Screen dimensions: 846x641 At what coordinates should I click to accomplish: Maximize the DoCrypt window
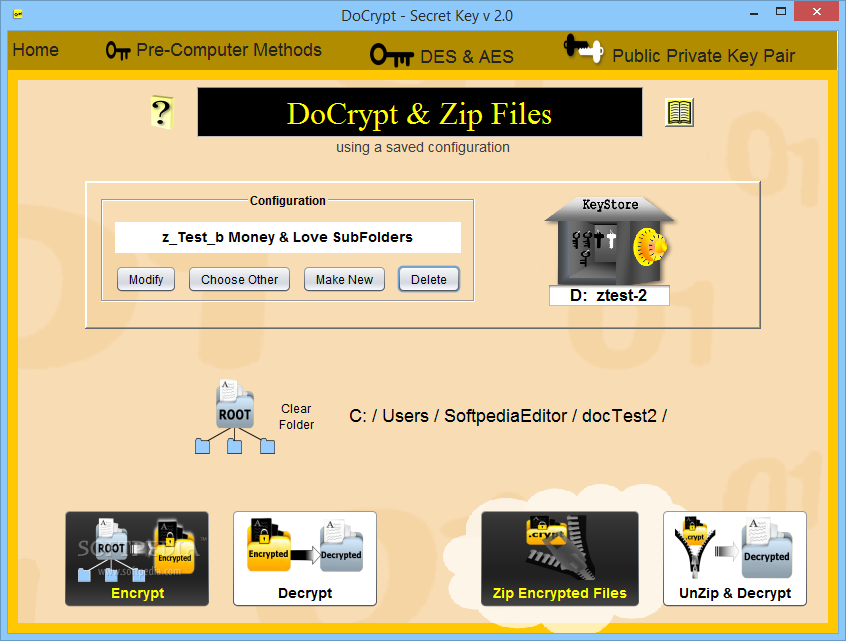tap(781, 12)
